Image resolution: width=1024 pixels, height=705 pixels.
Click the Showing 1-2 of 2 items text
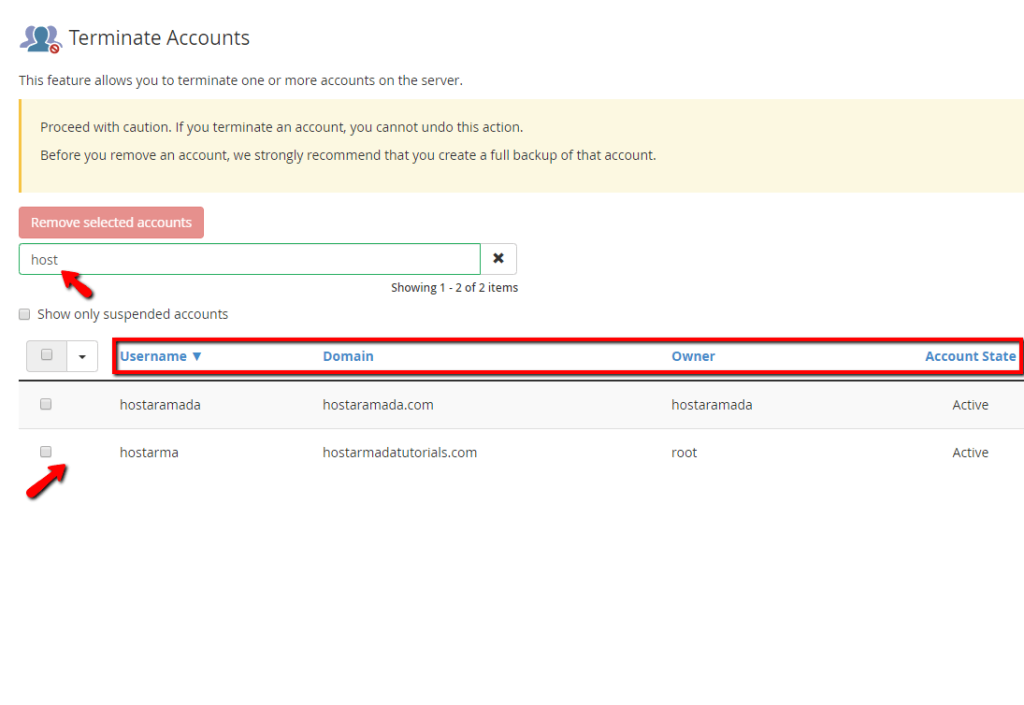[x=455, y=287]
